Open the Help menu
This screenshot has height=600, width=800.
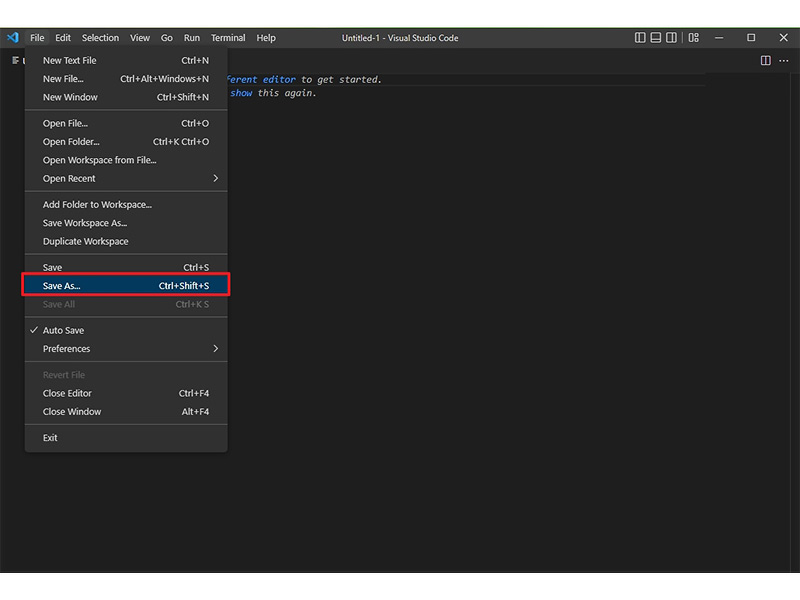(x=266, y=38)
